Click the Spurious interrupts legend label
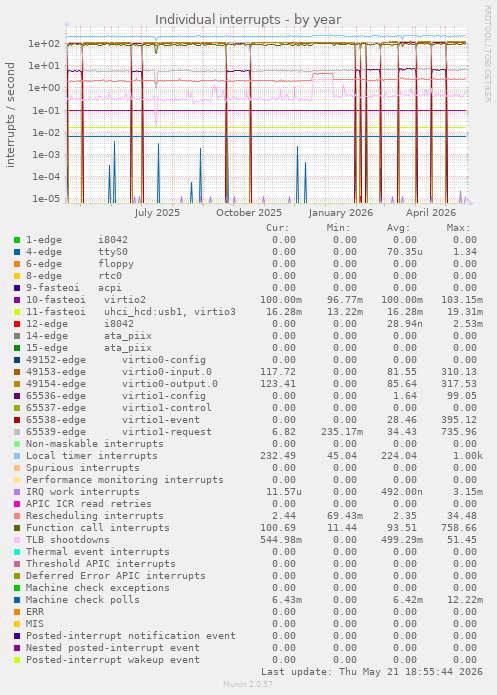This screenshot has height=695, width=497. pyautogui.click(x=82, y=468)
